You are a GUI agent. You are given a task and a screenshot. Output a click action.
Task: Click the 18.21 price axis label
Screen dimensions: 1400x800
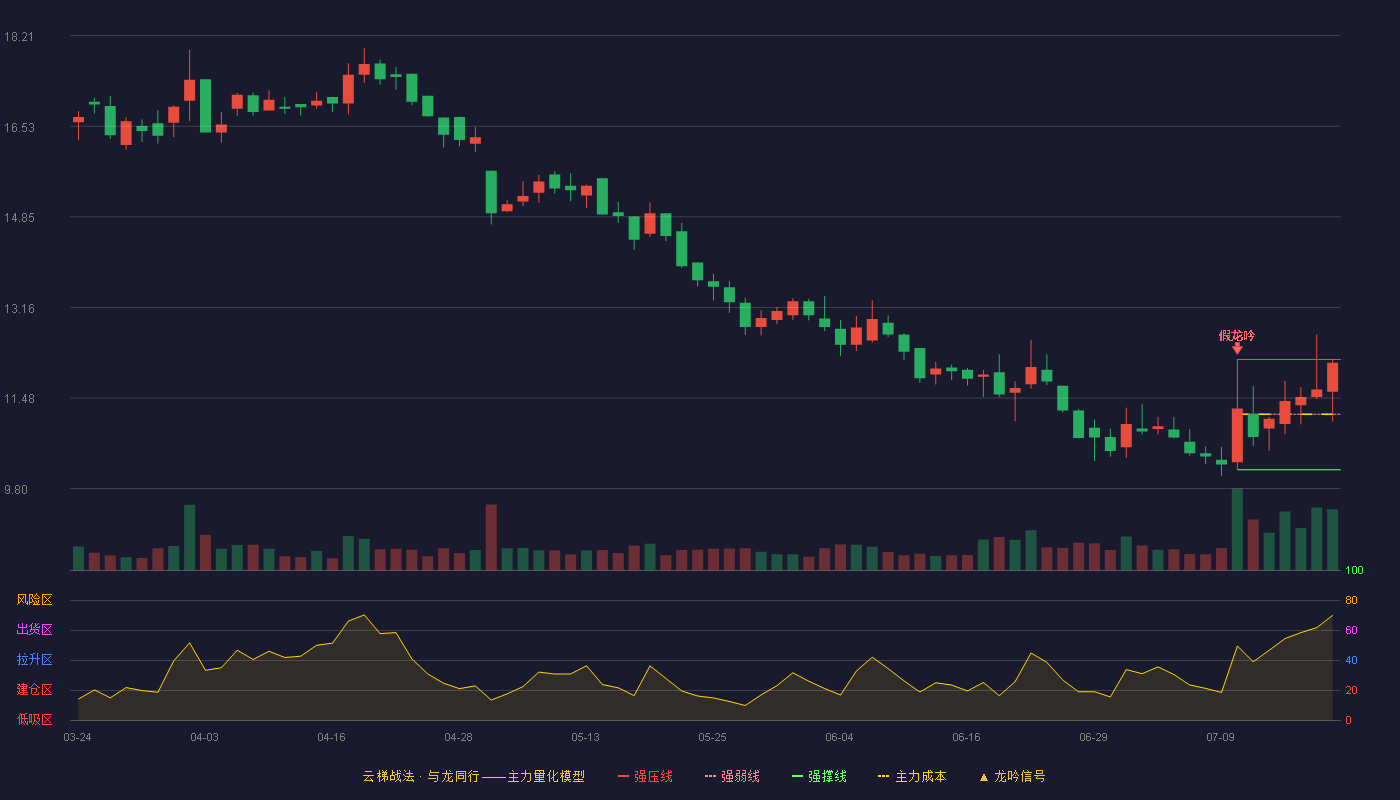click(x=19, y=37)
